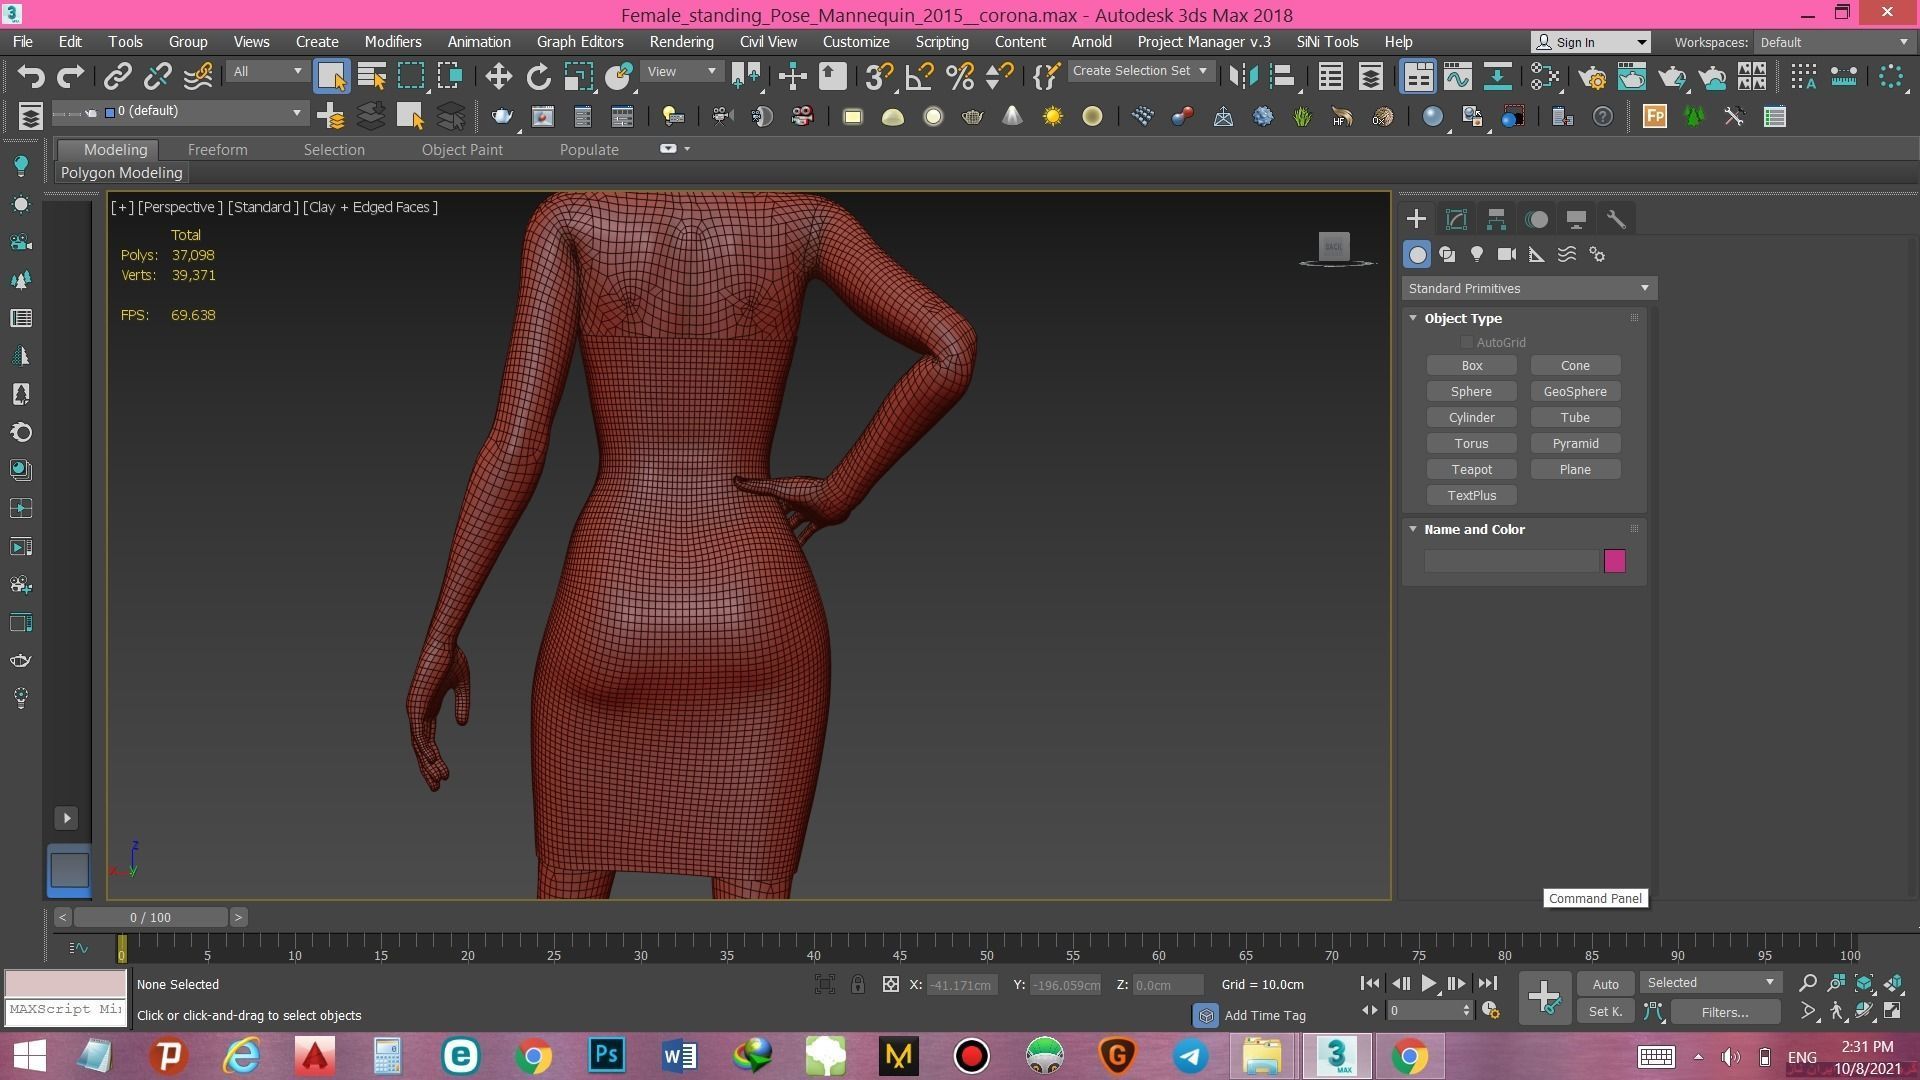Create a Sphere primitive
The image size is (1920, 1080).
point(1471,392)
